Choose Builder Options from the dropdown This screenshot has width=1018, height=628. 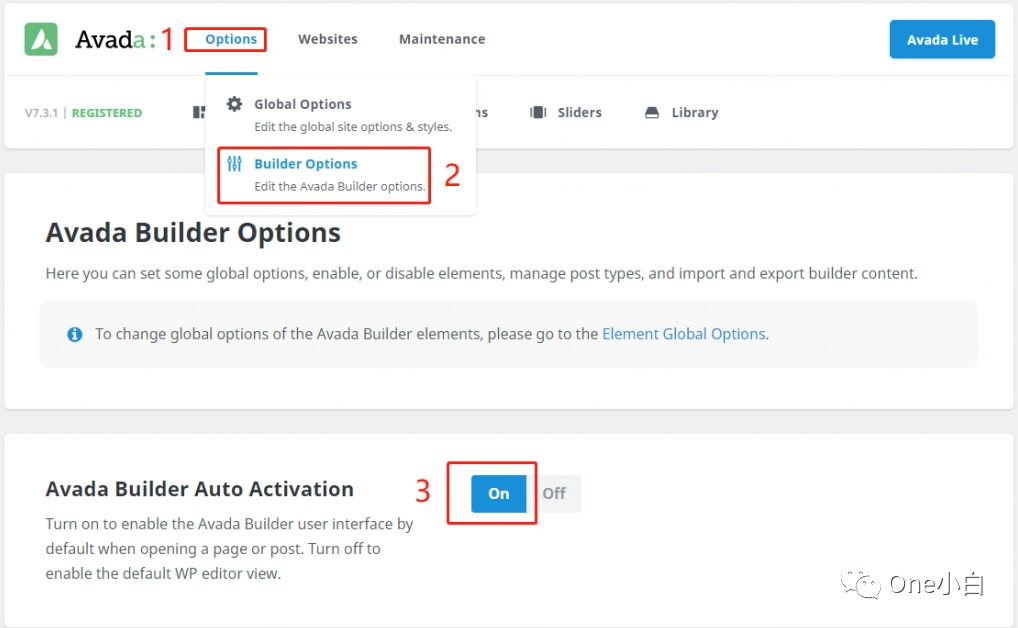tap(305, 164)
